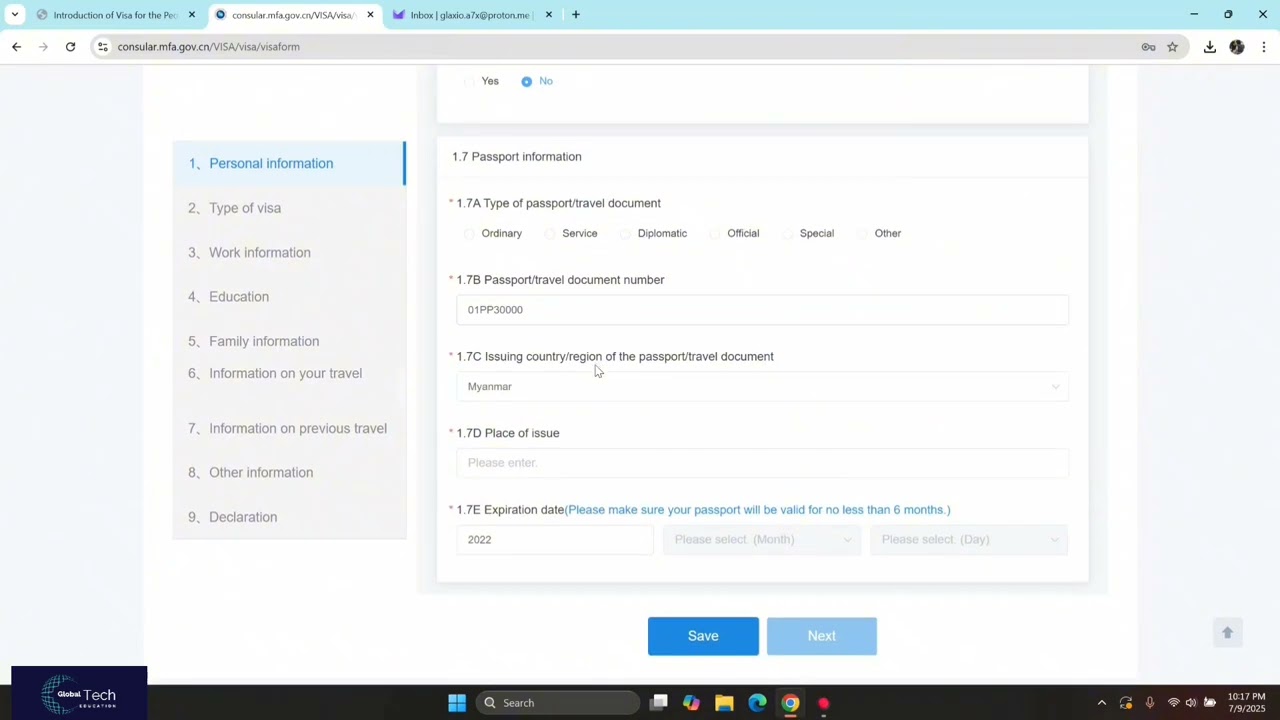Viewport: 1280px width, 720px height.
Task: Open Task View on the taskbar
Action: coord(658,703)
